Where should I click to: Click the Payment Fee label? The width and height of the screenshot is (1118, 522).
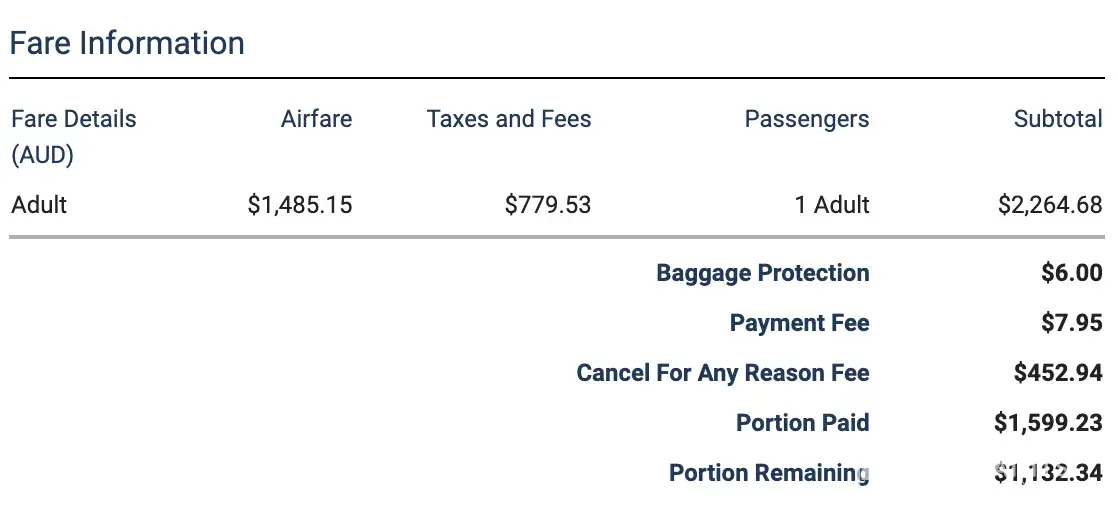(x=799, y=323)
